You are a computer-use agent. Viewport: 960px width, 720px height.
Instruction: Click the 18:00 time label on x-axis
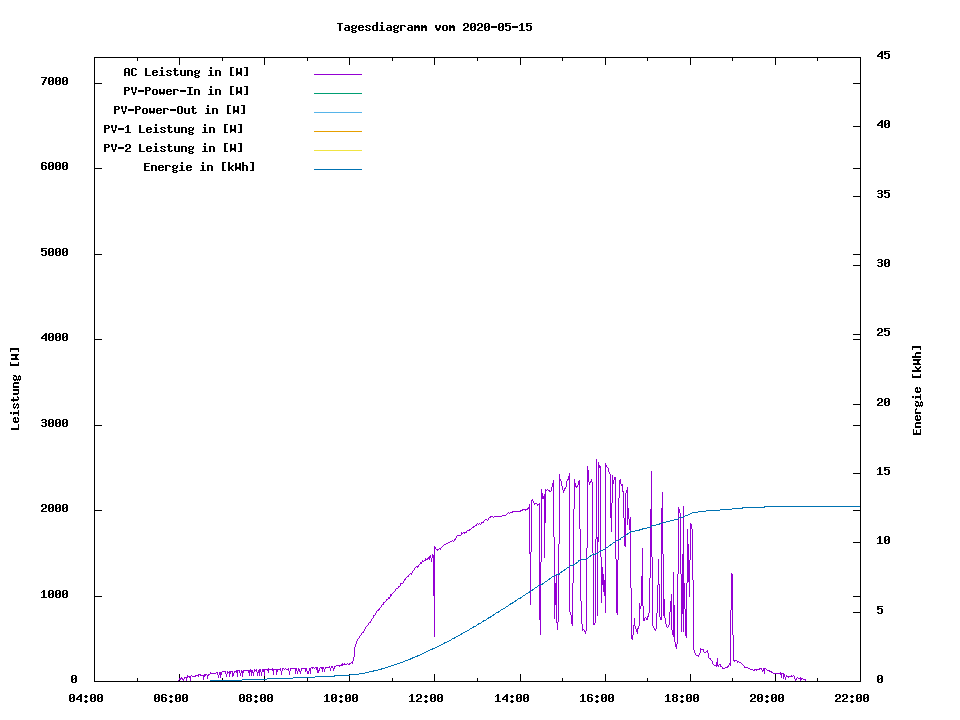point(682,698)
